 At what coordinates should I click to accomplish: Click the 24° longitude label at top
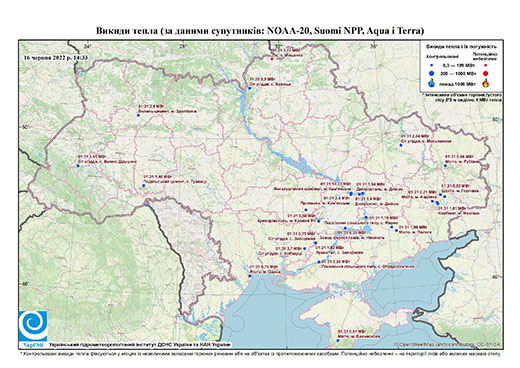88,46
